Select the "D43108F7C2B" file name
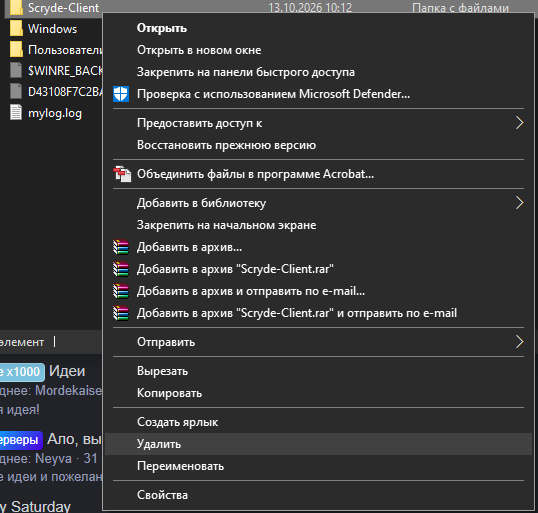 [x=65, y=92]
